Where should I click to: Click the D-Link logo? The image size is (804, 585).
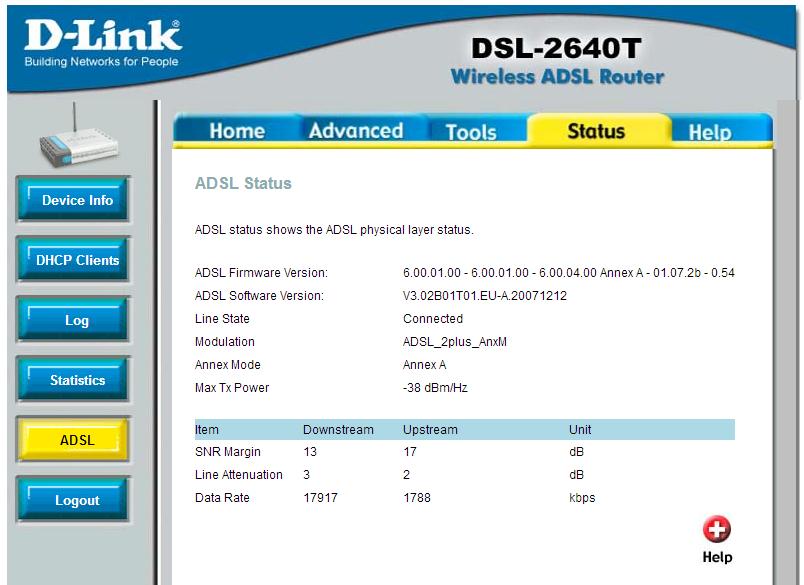103,35
